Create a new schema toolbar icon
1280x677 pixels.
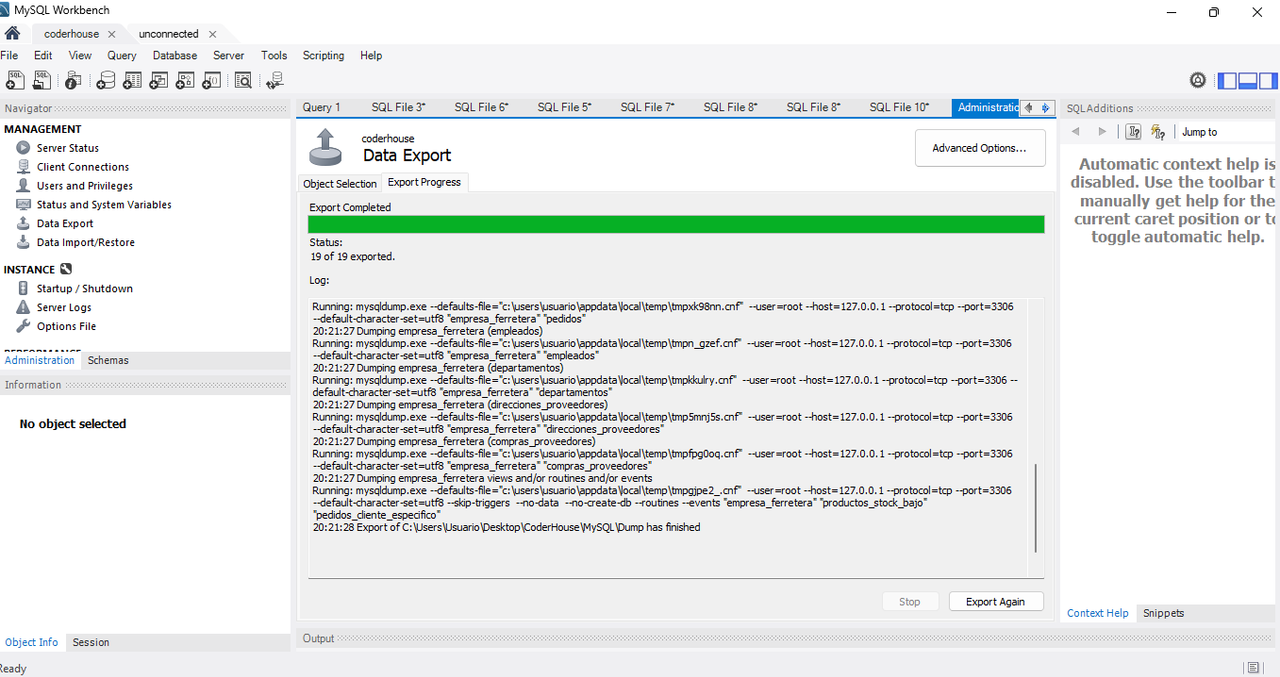[x=105, y=81]
